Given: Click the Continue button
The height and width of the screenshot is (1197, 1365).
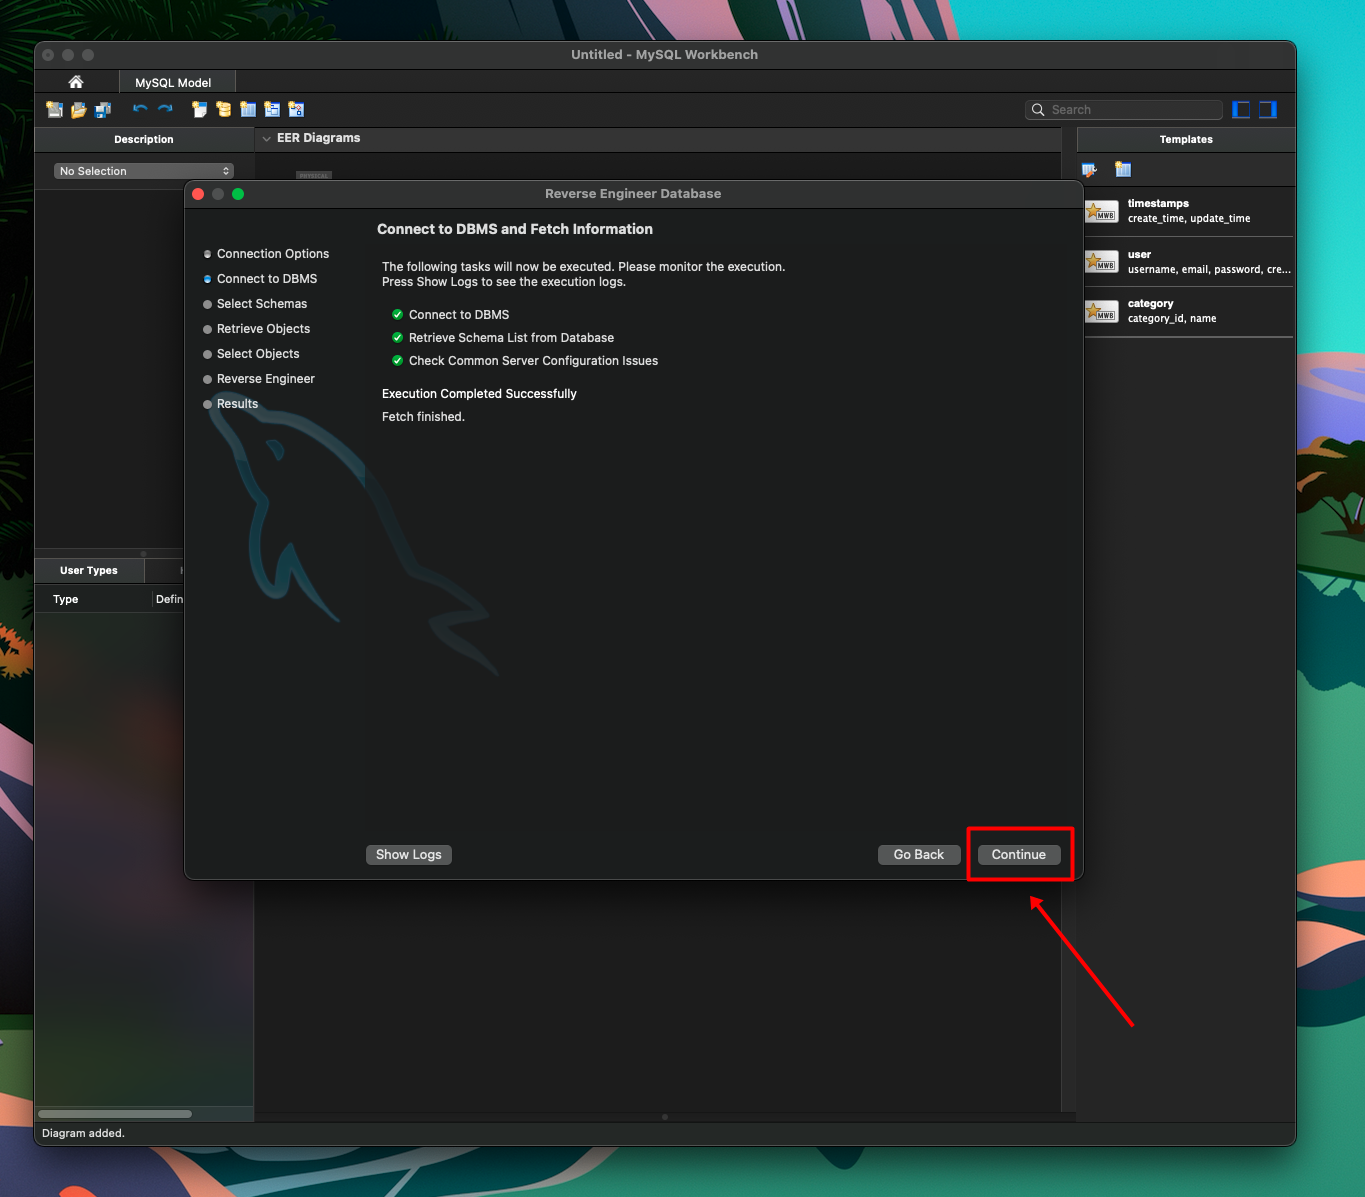Looking at the screenshot, I should tap(1019, 854).
